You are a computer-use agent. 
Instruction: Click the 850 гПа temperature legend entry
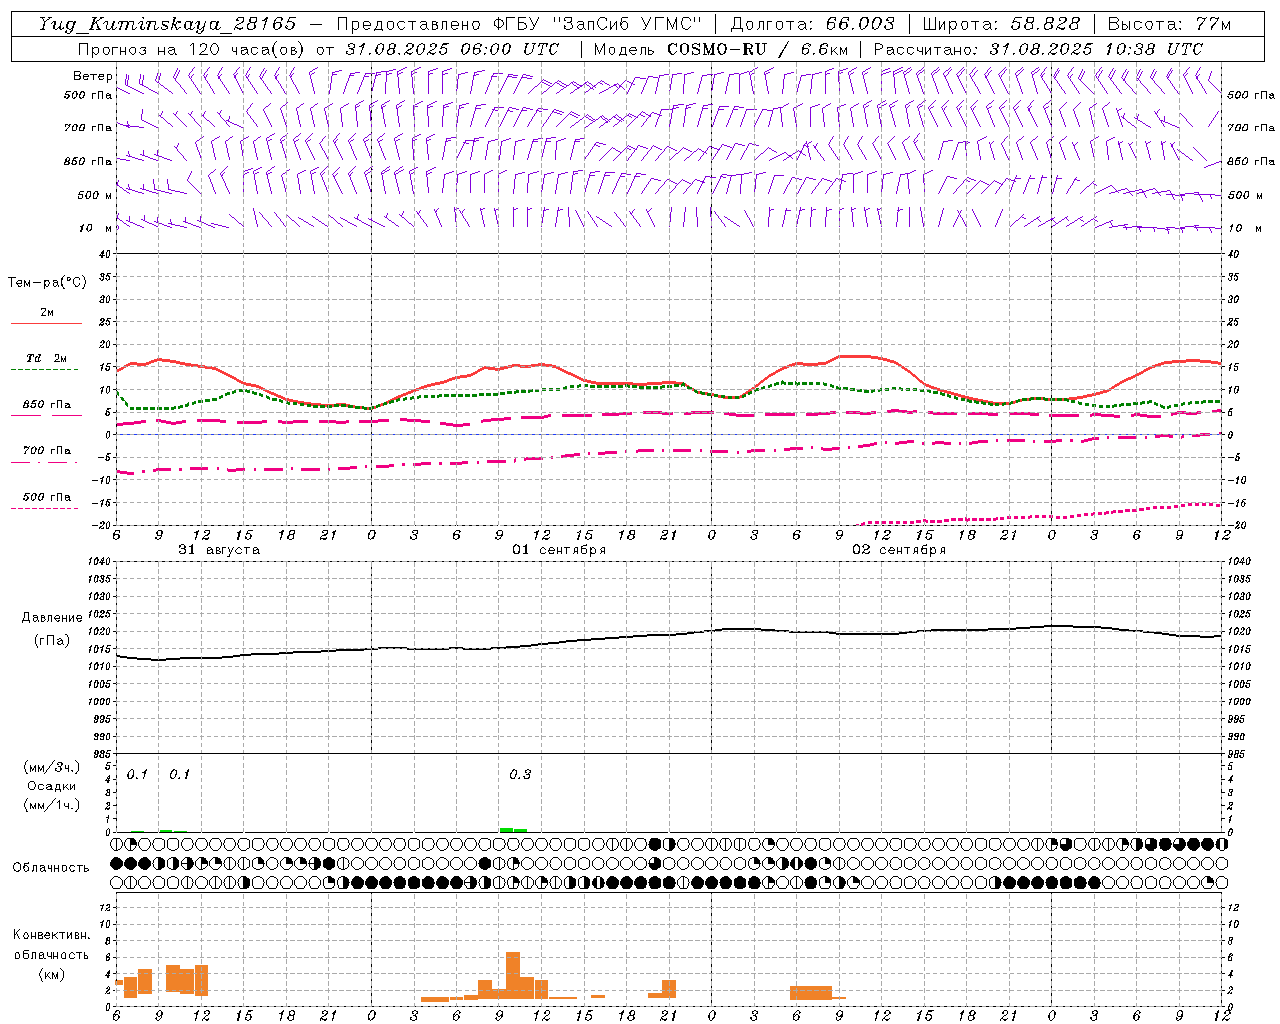tap(46, 405)
